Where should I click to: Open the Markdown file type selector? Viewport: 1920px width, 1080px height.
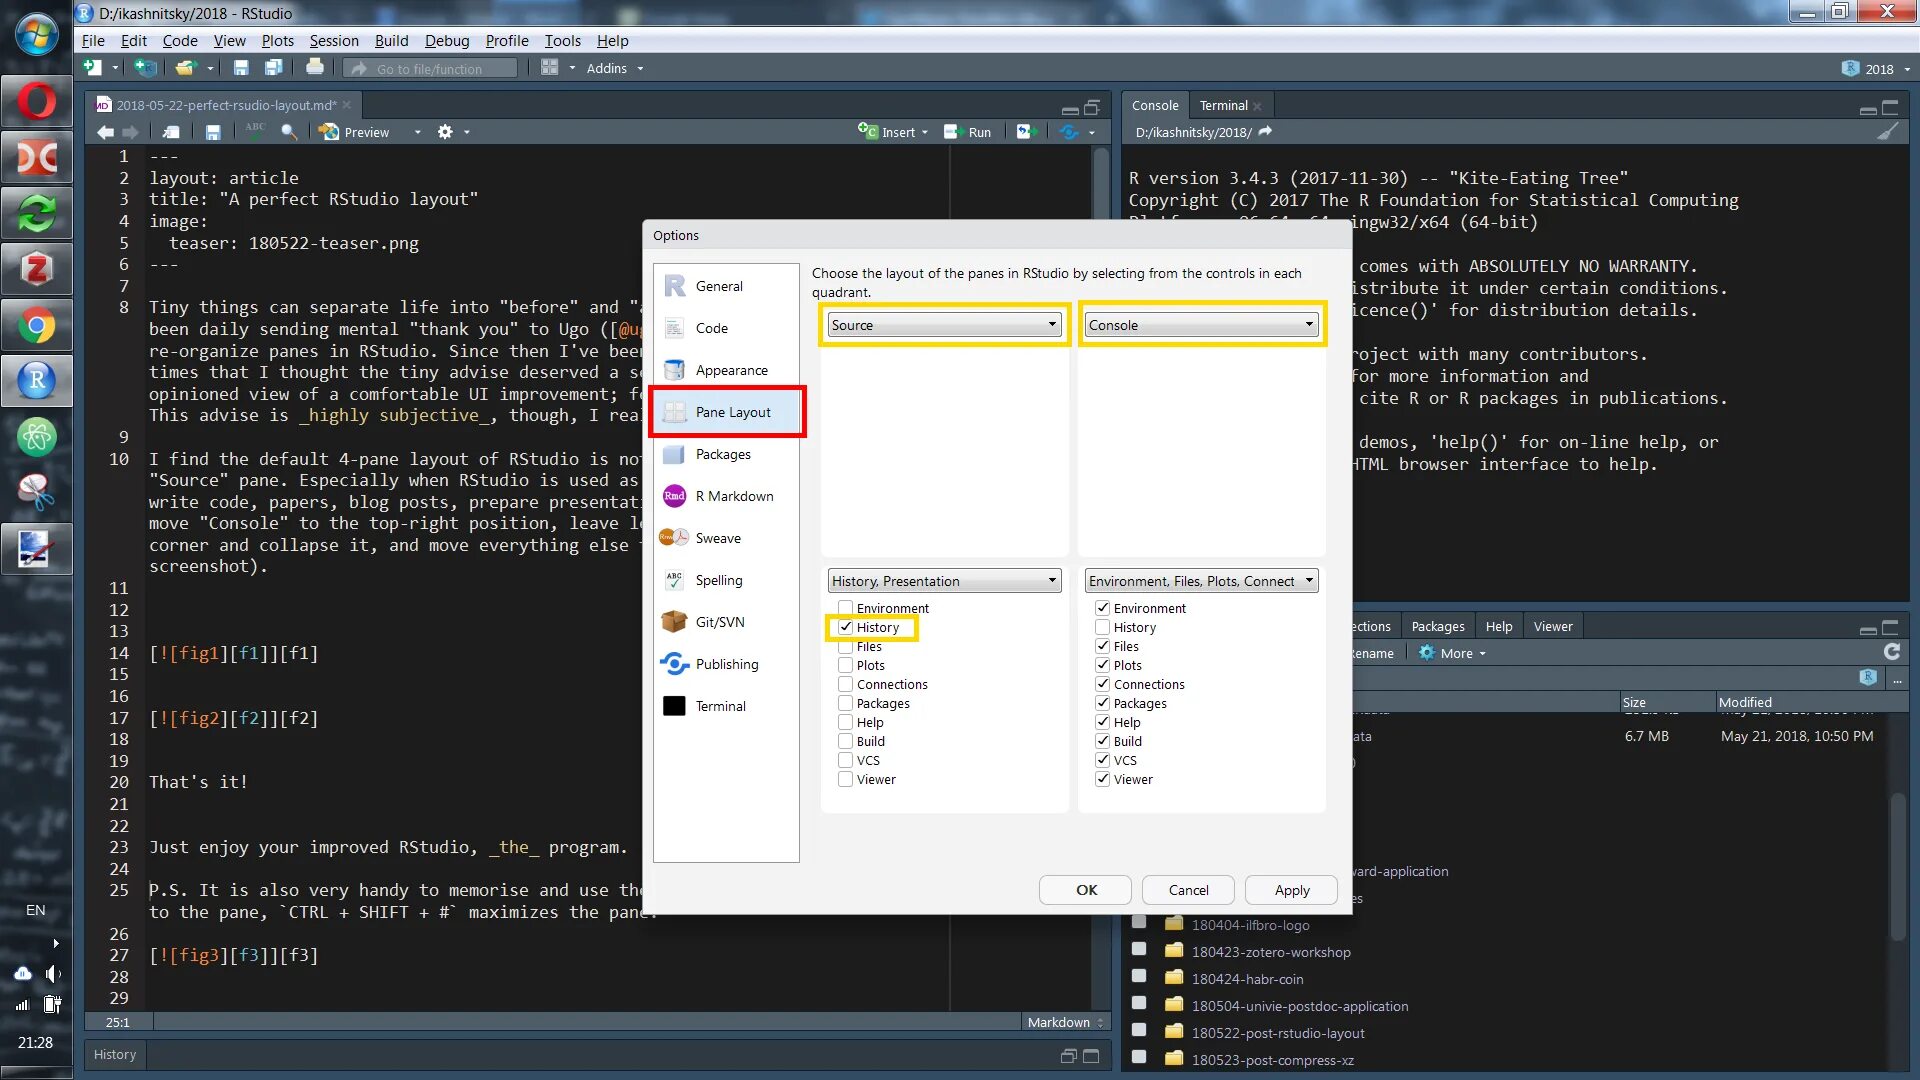tap(1065, 1022)
